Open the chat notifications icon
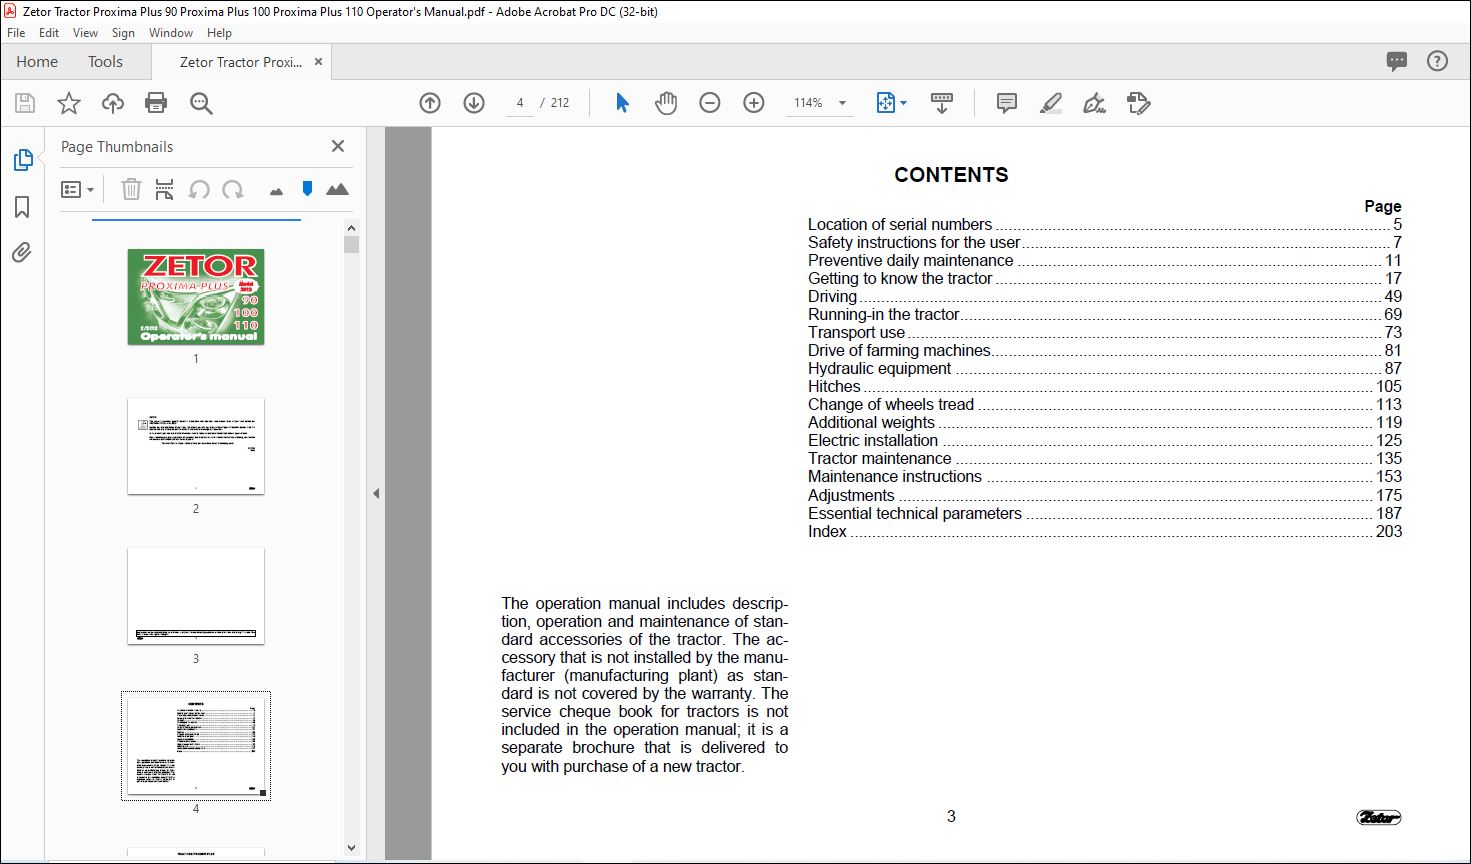The image size is (1471, 864). (x=1397, y=62)
